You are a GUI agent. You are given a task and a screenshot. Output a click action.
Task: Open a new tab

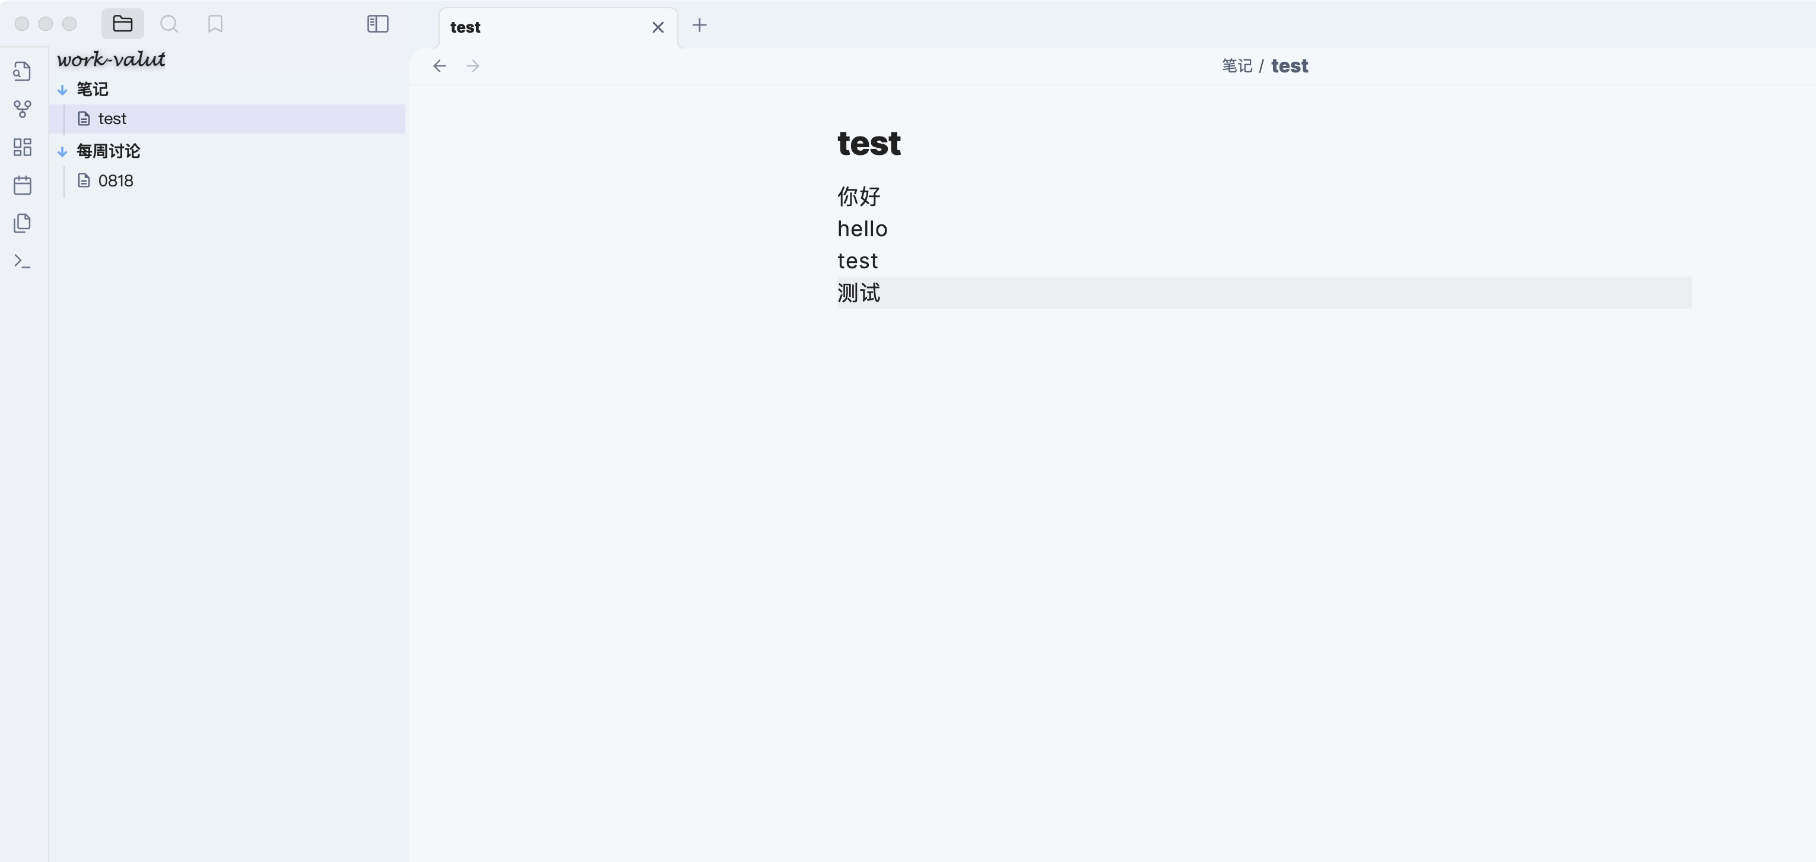click(x=700, y=25)
